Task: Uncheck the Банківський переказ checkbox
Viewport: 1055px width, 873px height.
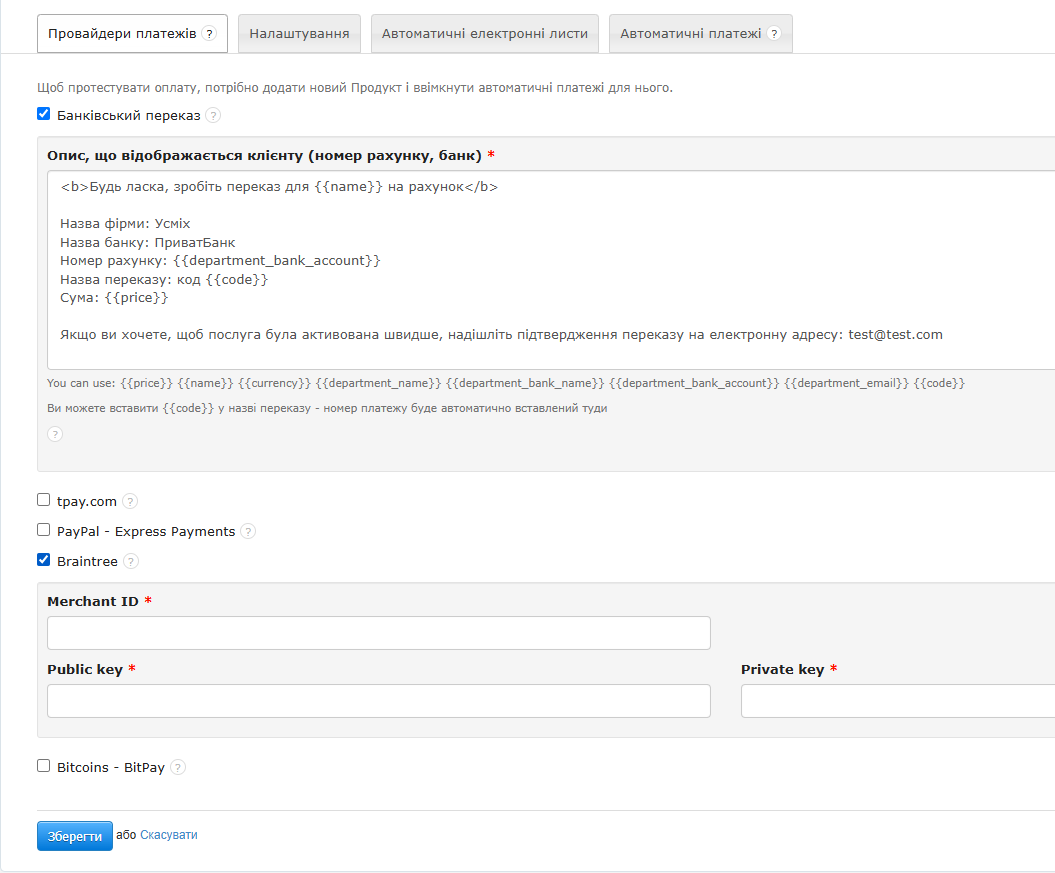Action: [43, 114]
